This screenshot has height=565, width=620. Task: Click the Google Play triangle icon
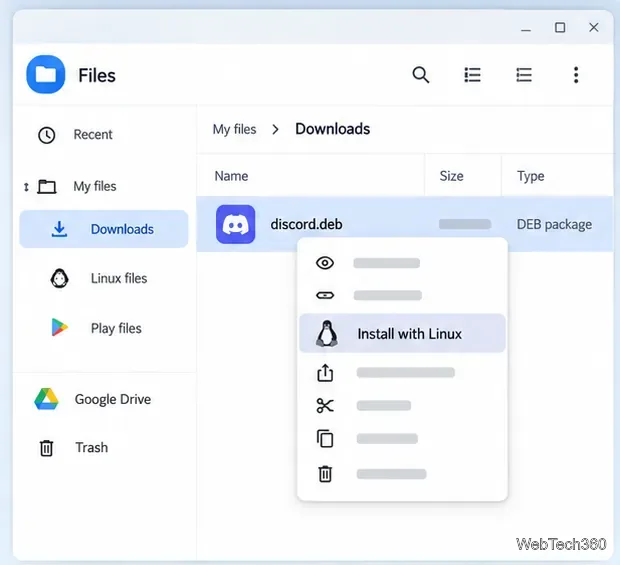(x=59, y=327)
